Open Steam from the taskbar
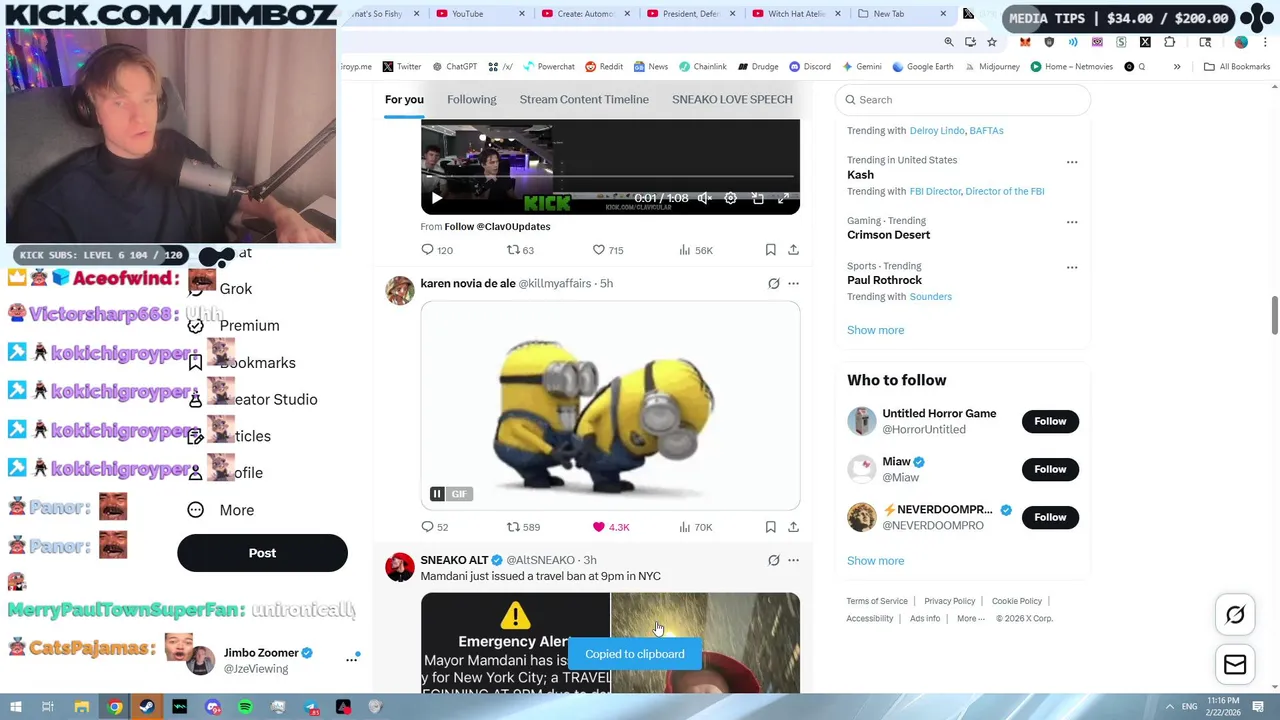The height and width of the screenshot is (720, 1280). coord(147,707)
